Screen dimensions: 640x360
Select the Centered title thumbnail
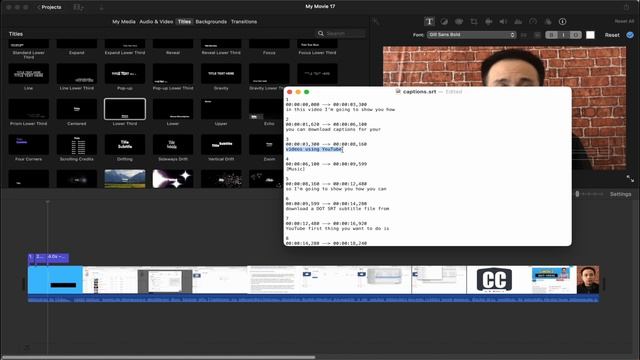(x=77, y=109)
